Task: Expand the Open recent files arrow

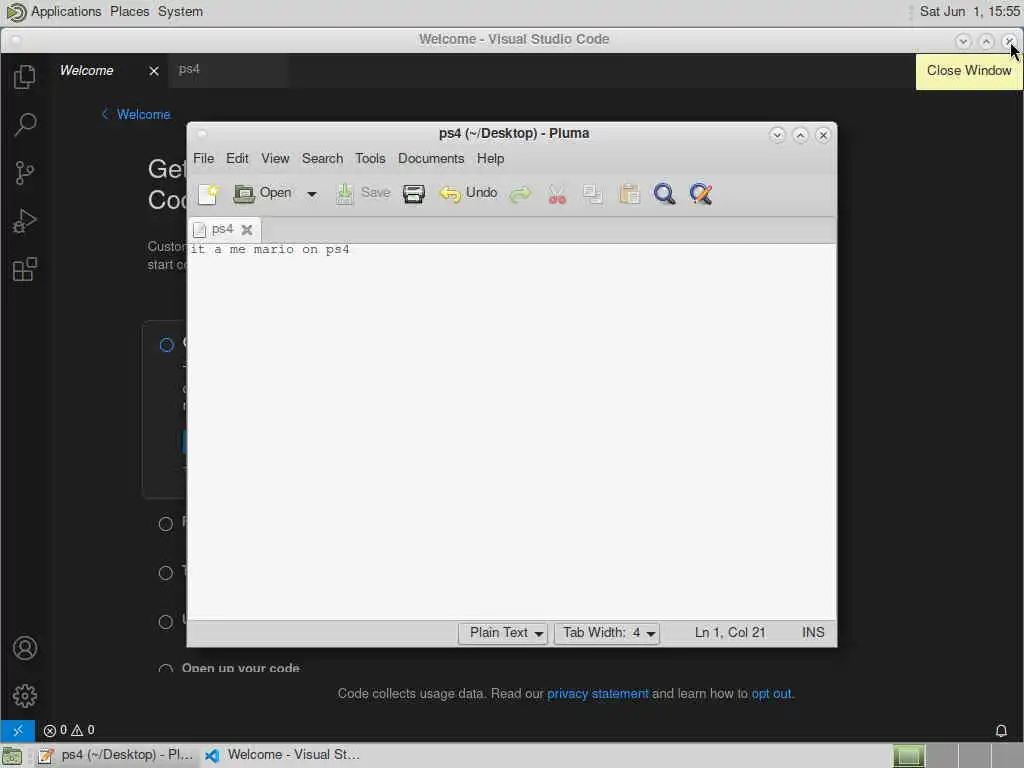Action: pos(312,194)
